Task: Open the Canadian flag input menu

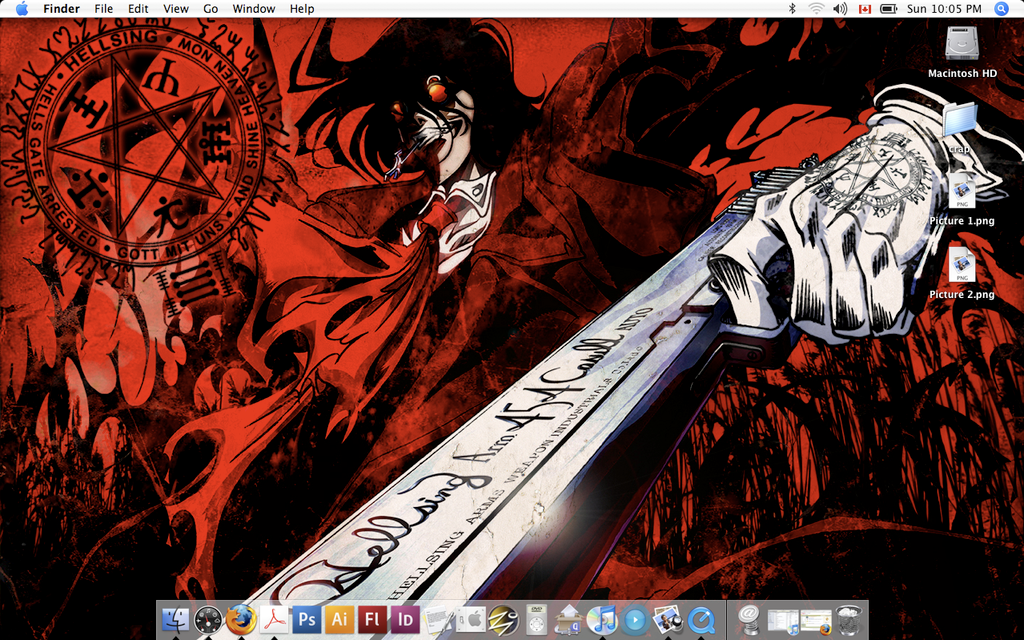Action: 865,9
